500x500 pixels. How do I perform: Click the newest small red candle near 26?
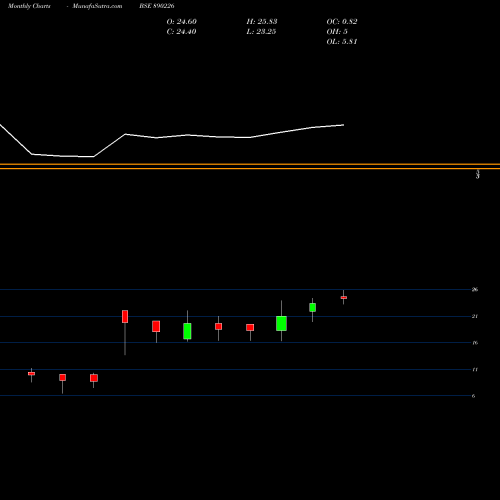[344, 297]
